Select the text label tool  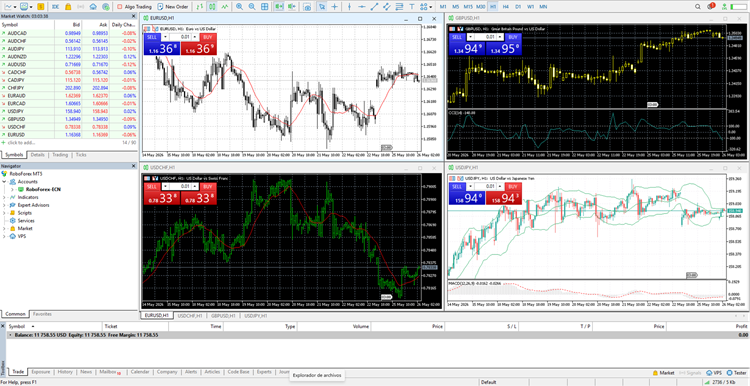(412, 7)
